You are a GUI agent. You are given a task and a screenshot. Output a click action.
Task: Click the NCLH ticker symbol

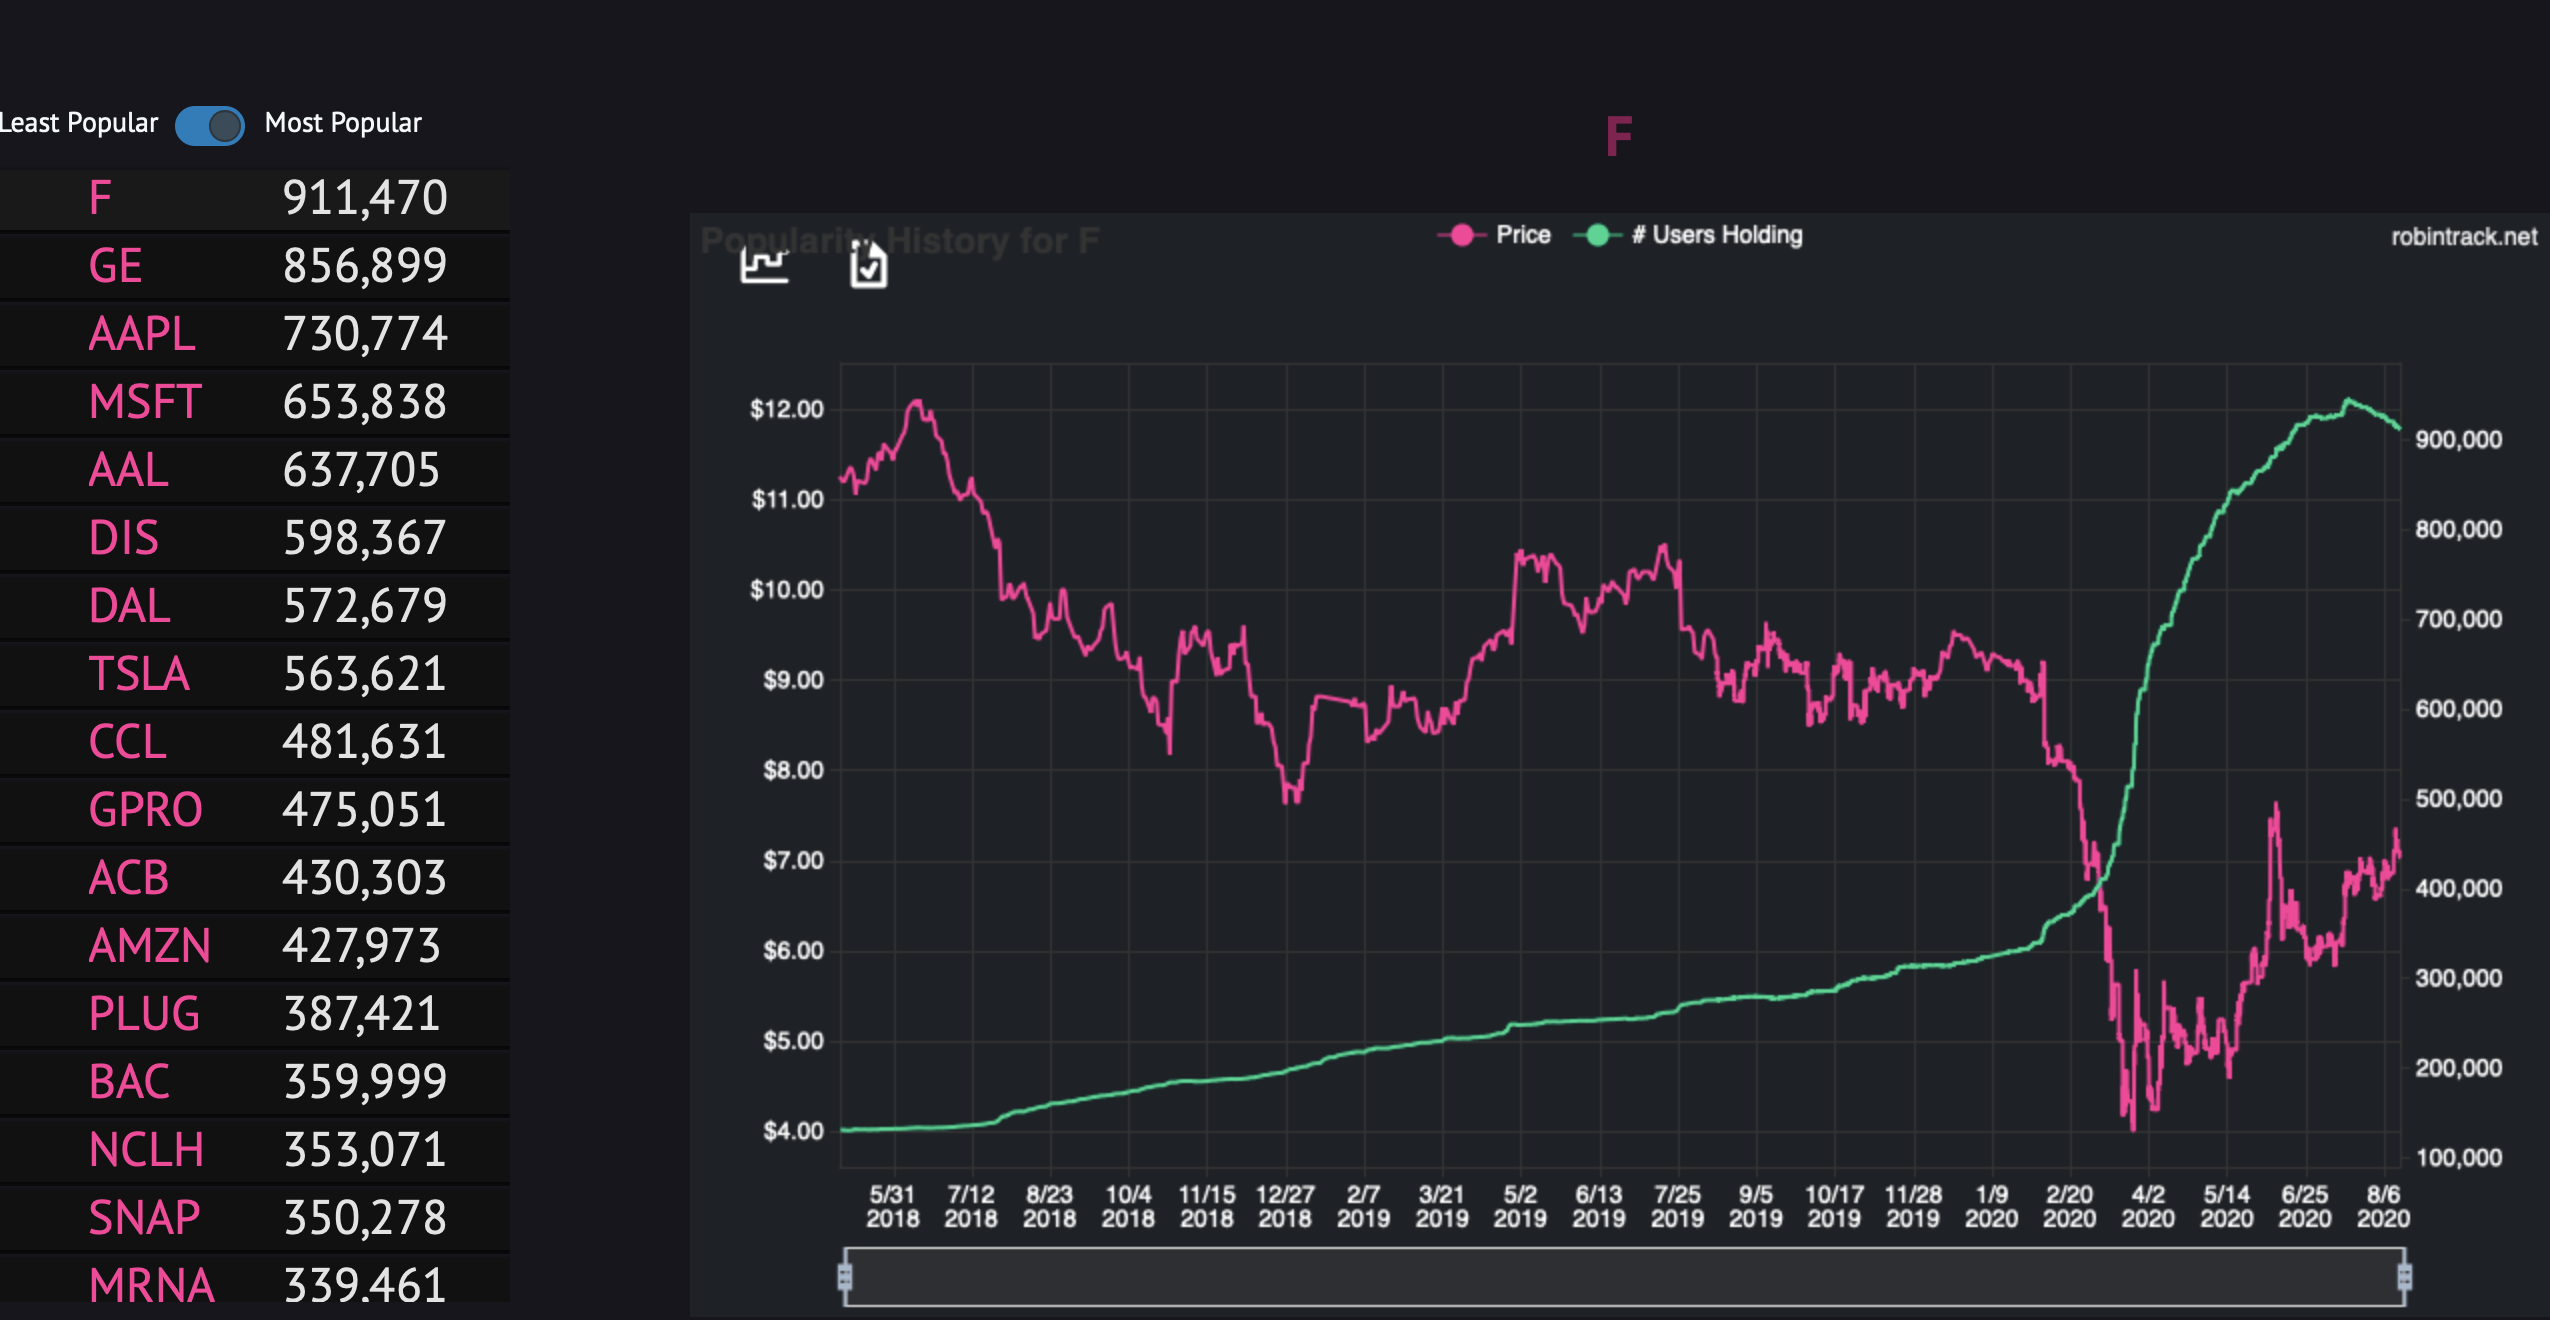(146, 1150)
